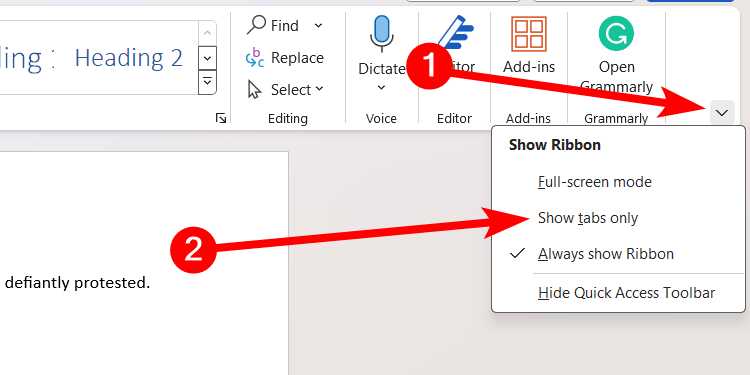
Task: Collapse Ribbon Display Options chevron
Action: click(722, 113)
